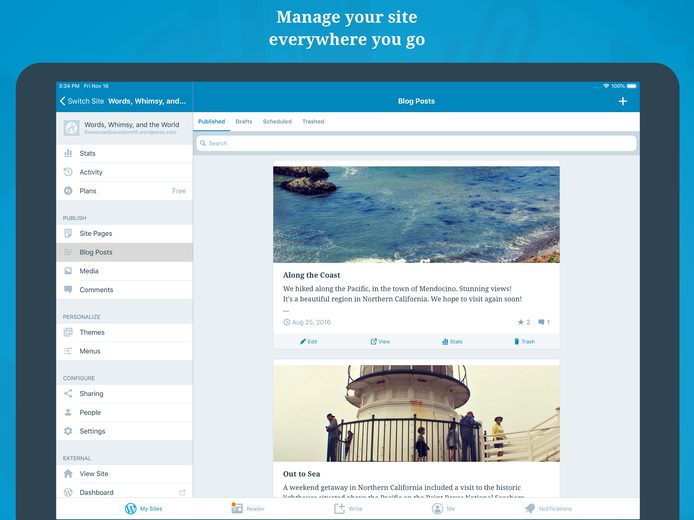Open the Menus list icon
Viewport: 694px width, 520px height.
pyautogui.click(x=68, y=351)
